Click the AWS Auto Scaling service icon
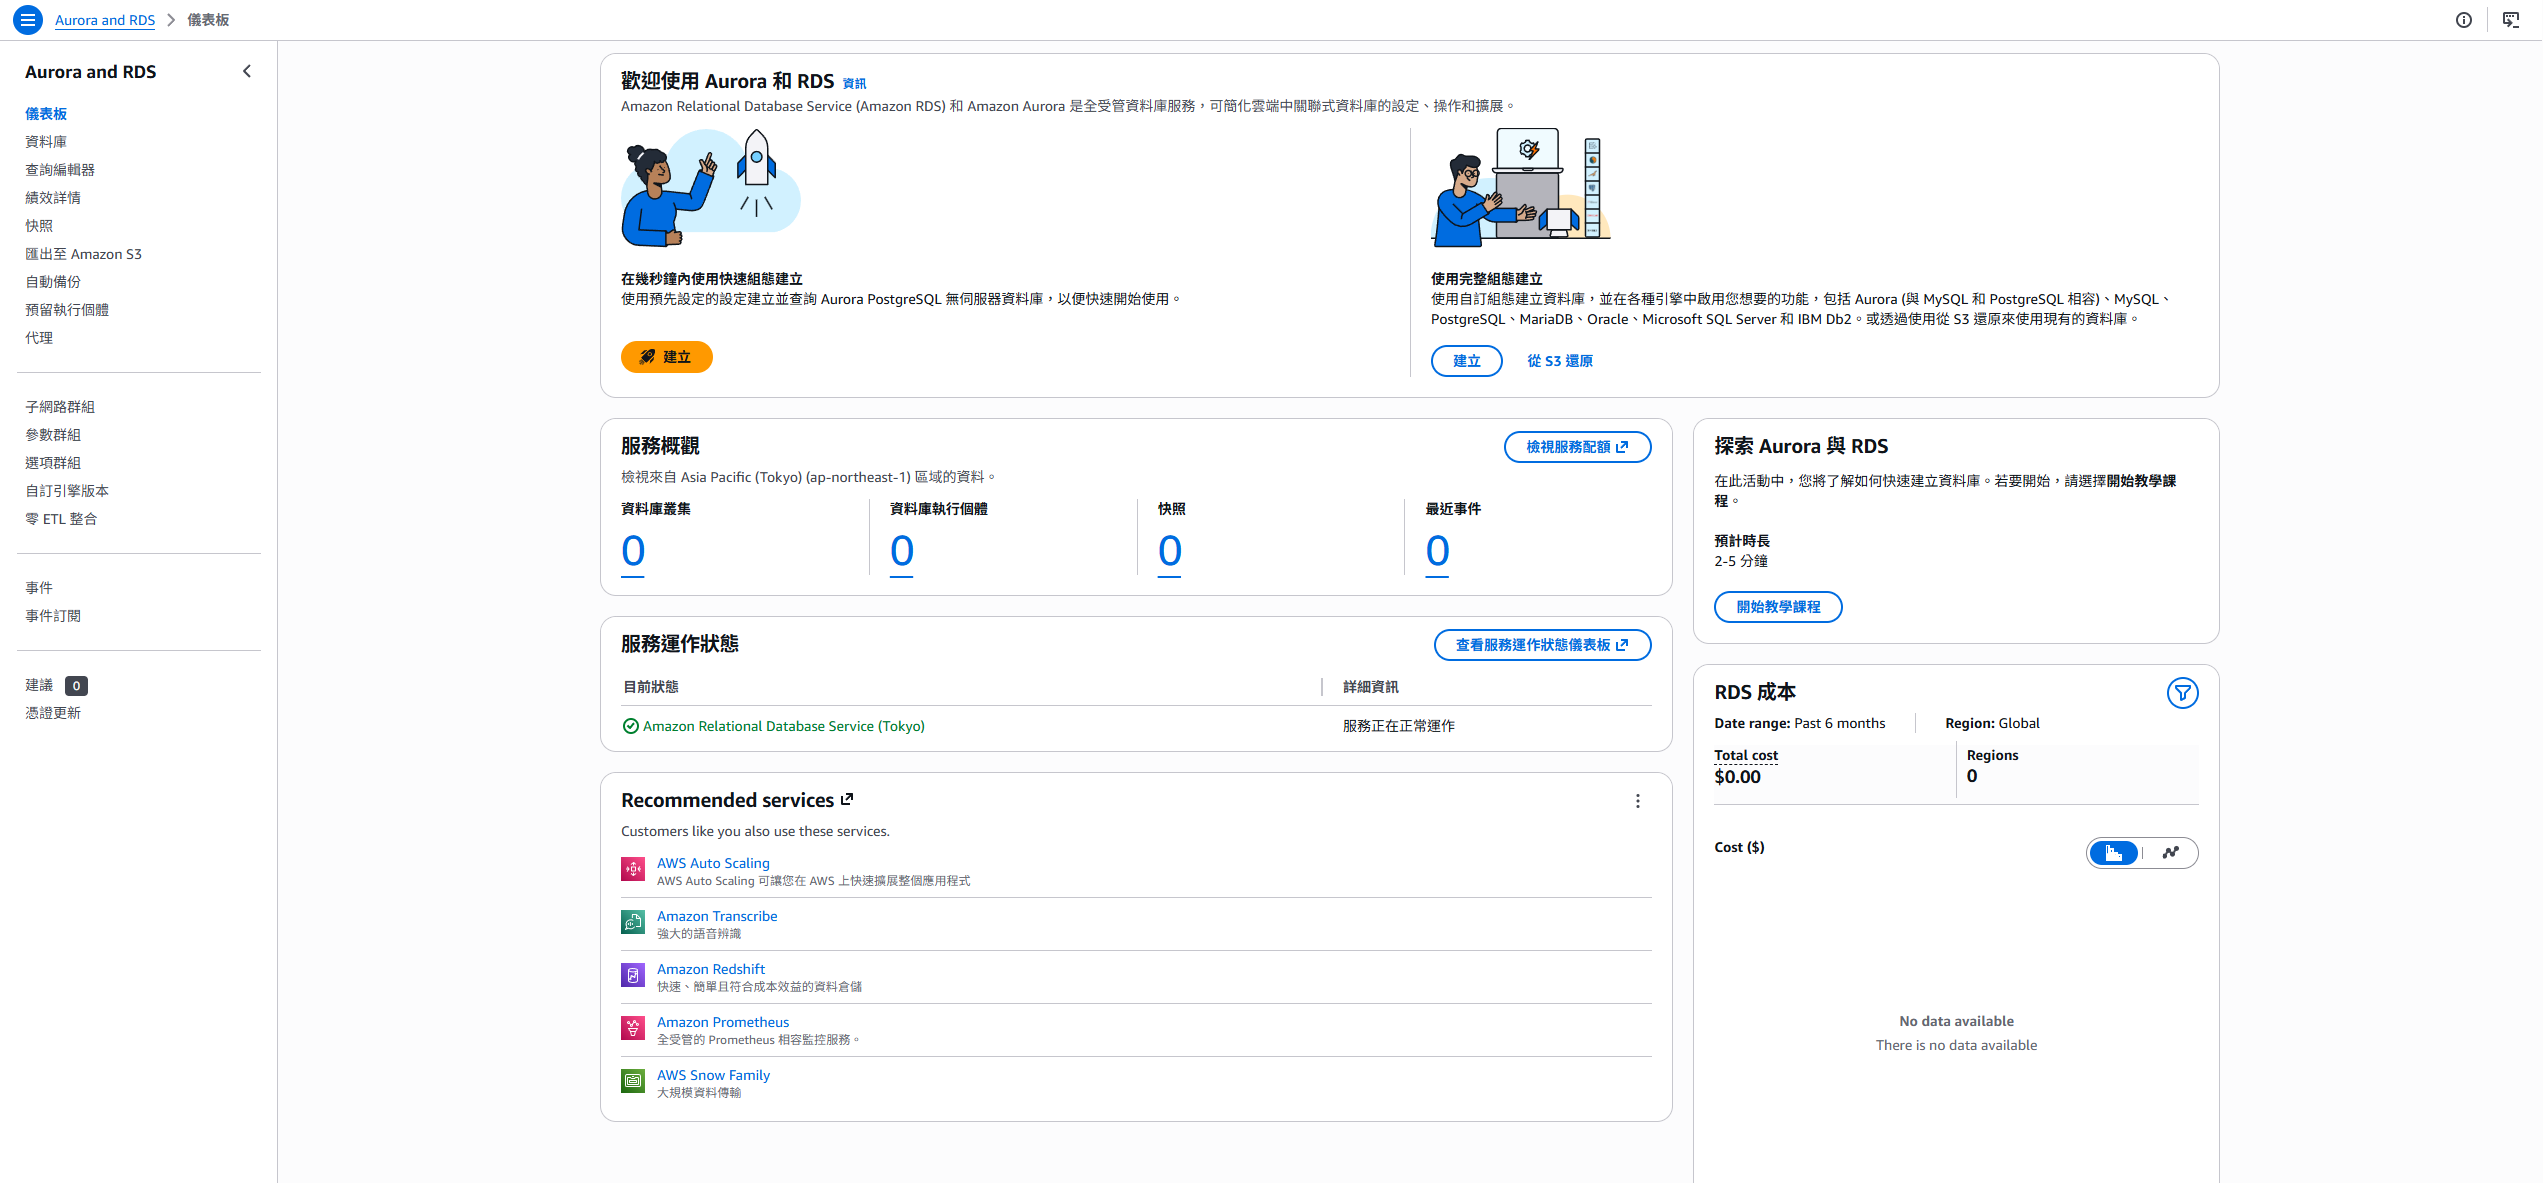 (x=633, y=869)
